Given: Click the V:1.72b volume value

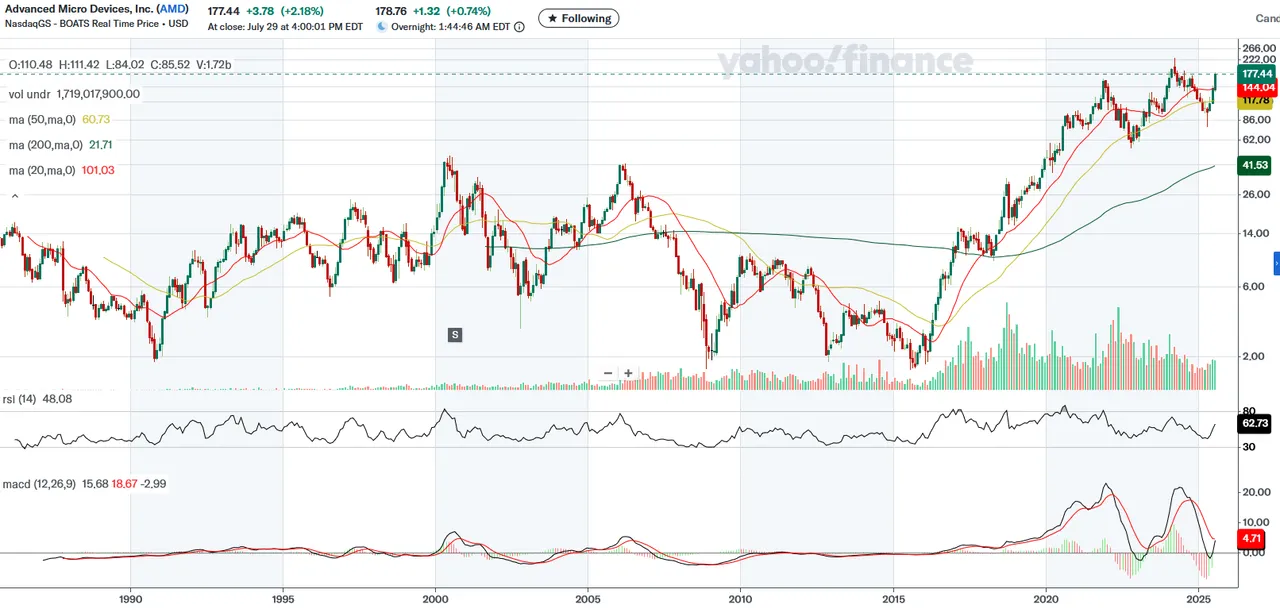Looking at the screenshot, I should [213, 65].
